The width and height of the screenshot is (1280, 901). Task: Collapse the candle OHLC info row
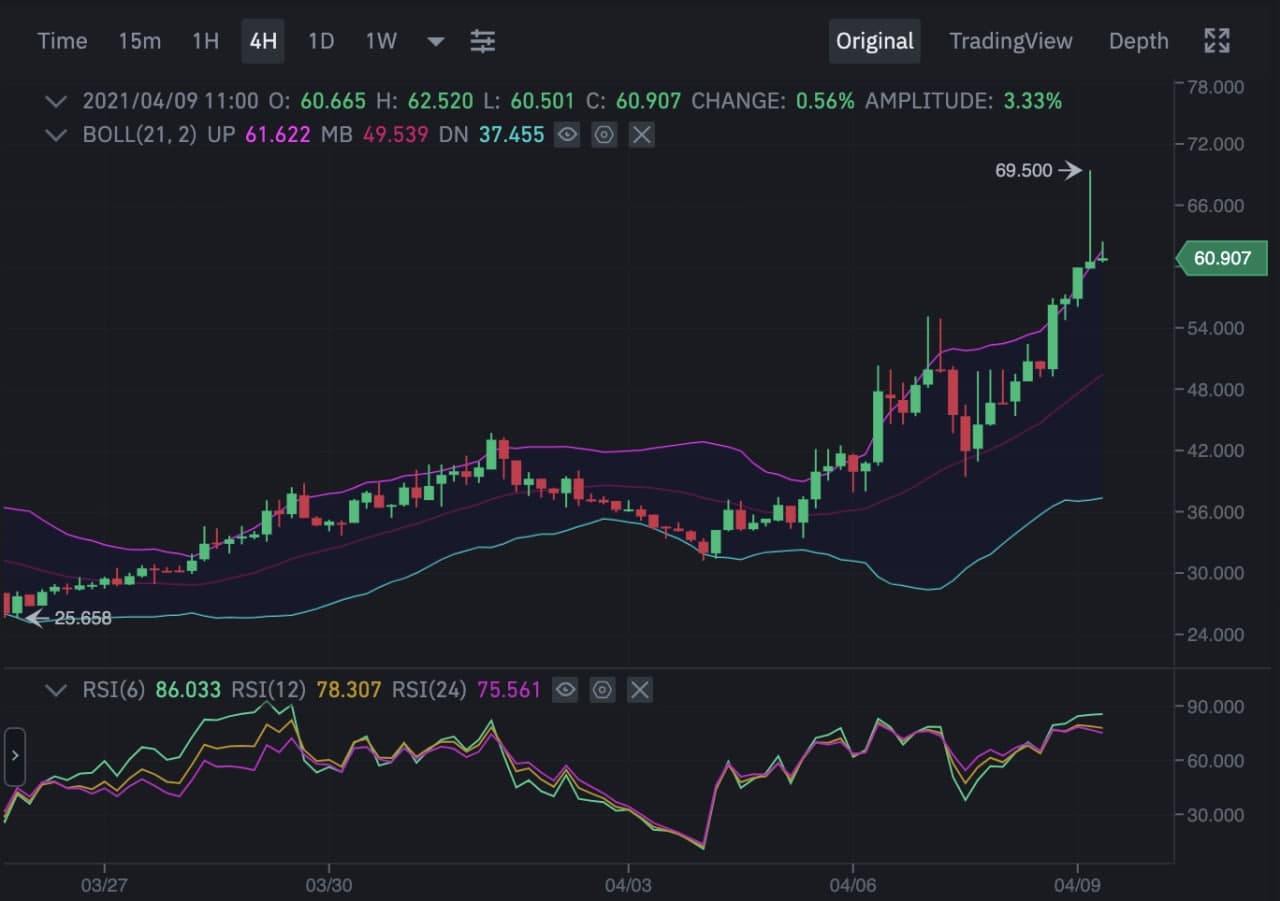coord(56,101)
